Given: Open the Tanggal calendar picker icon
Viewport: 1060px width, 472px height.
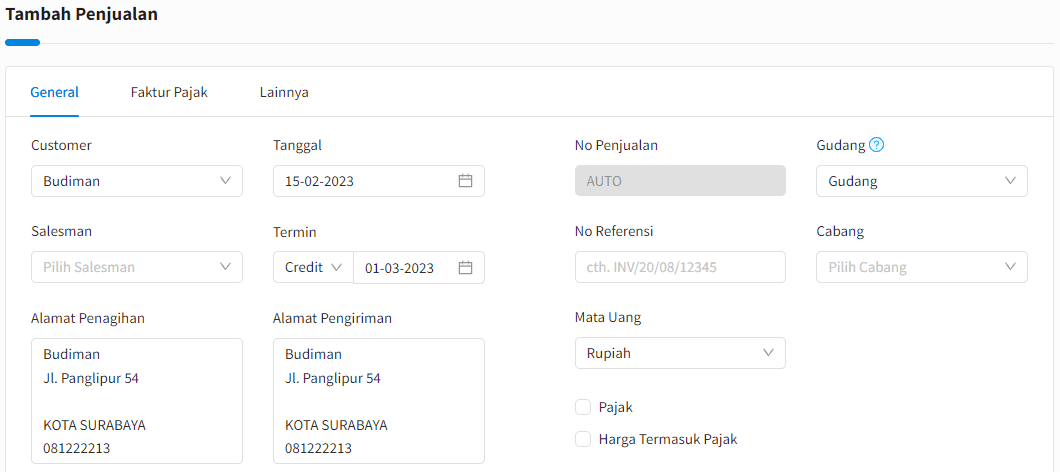Looking at the screenshot, I should [465, 181].
